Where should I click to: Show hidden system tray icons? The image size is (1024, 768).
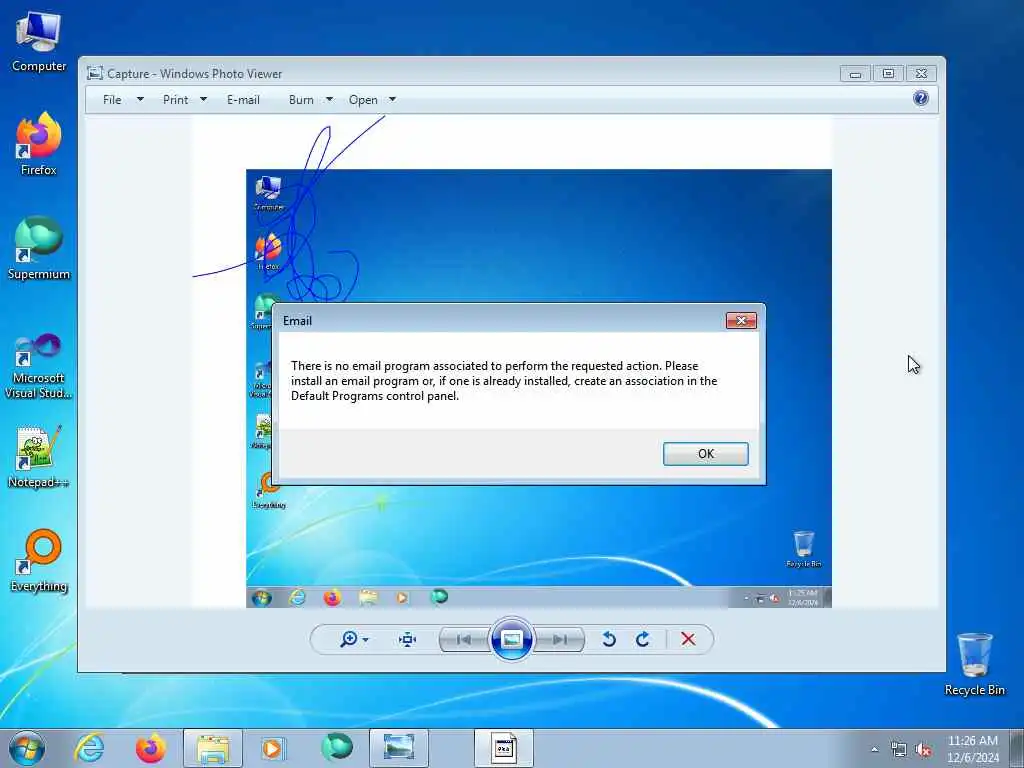pos(874,750)
